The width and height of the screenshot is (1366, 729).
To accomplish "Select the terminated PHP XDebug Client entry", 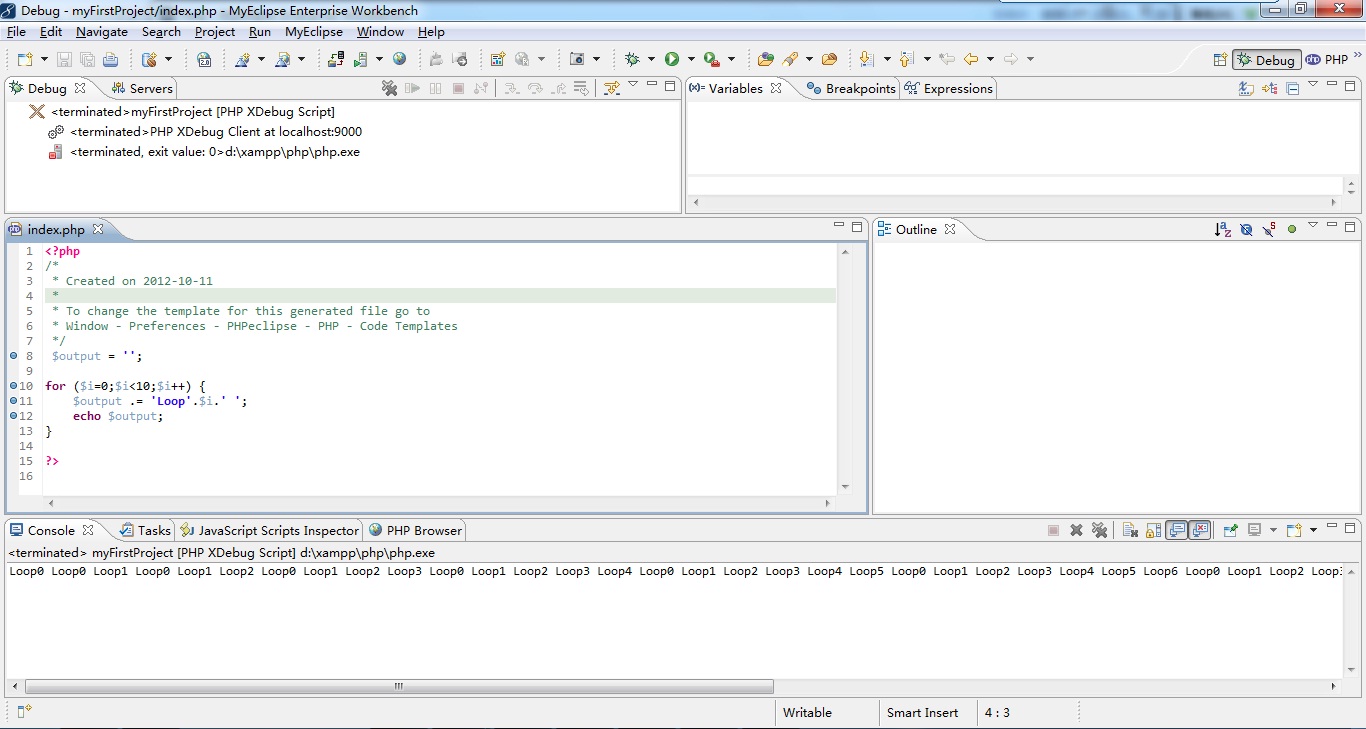I will pyautogui.click(x=215, y=132).
